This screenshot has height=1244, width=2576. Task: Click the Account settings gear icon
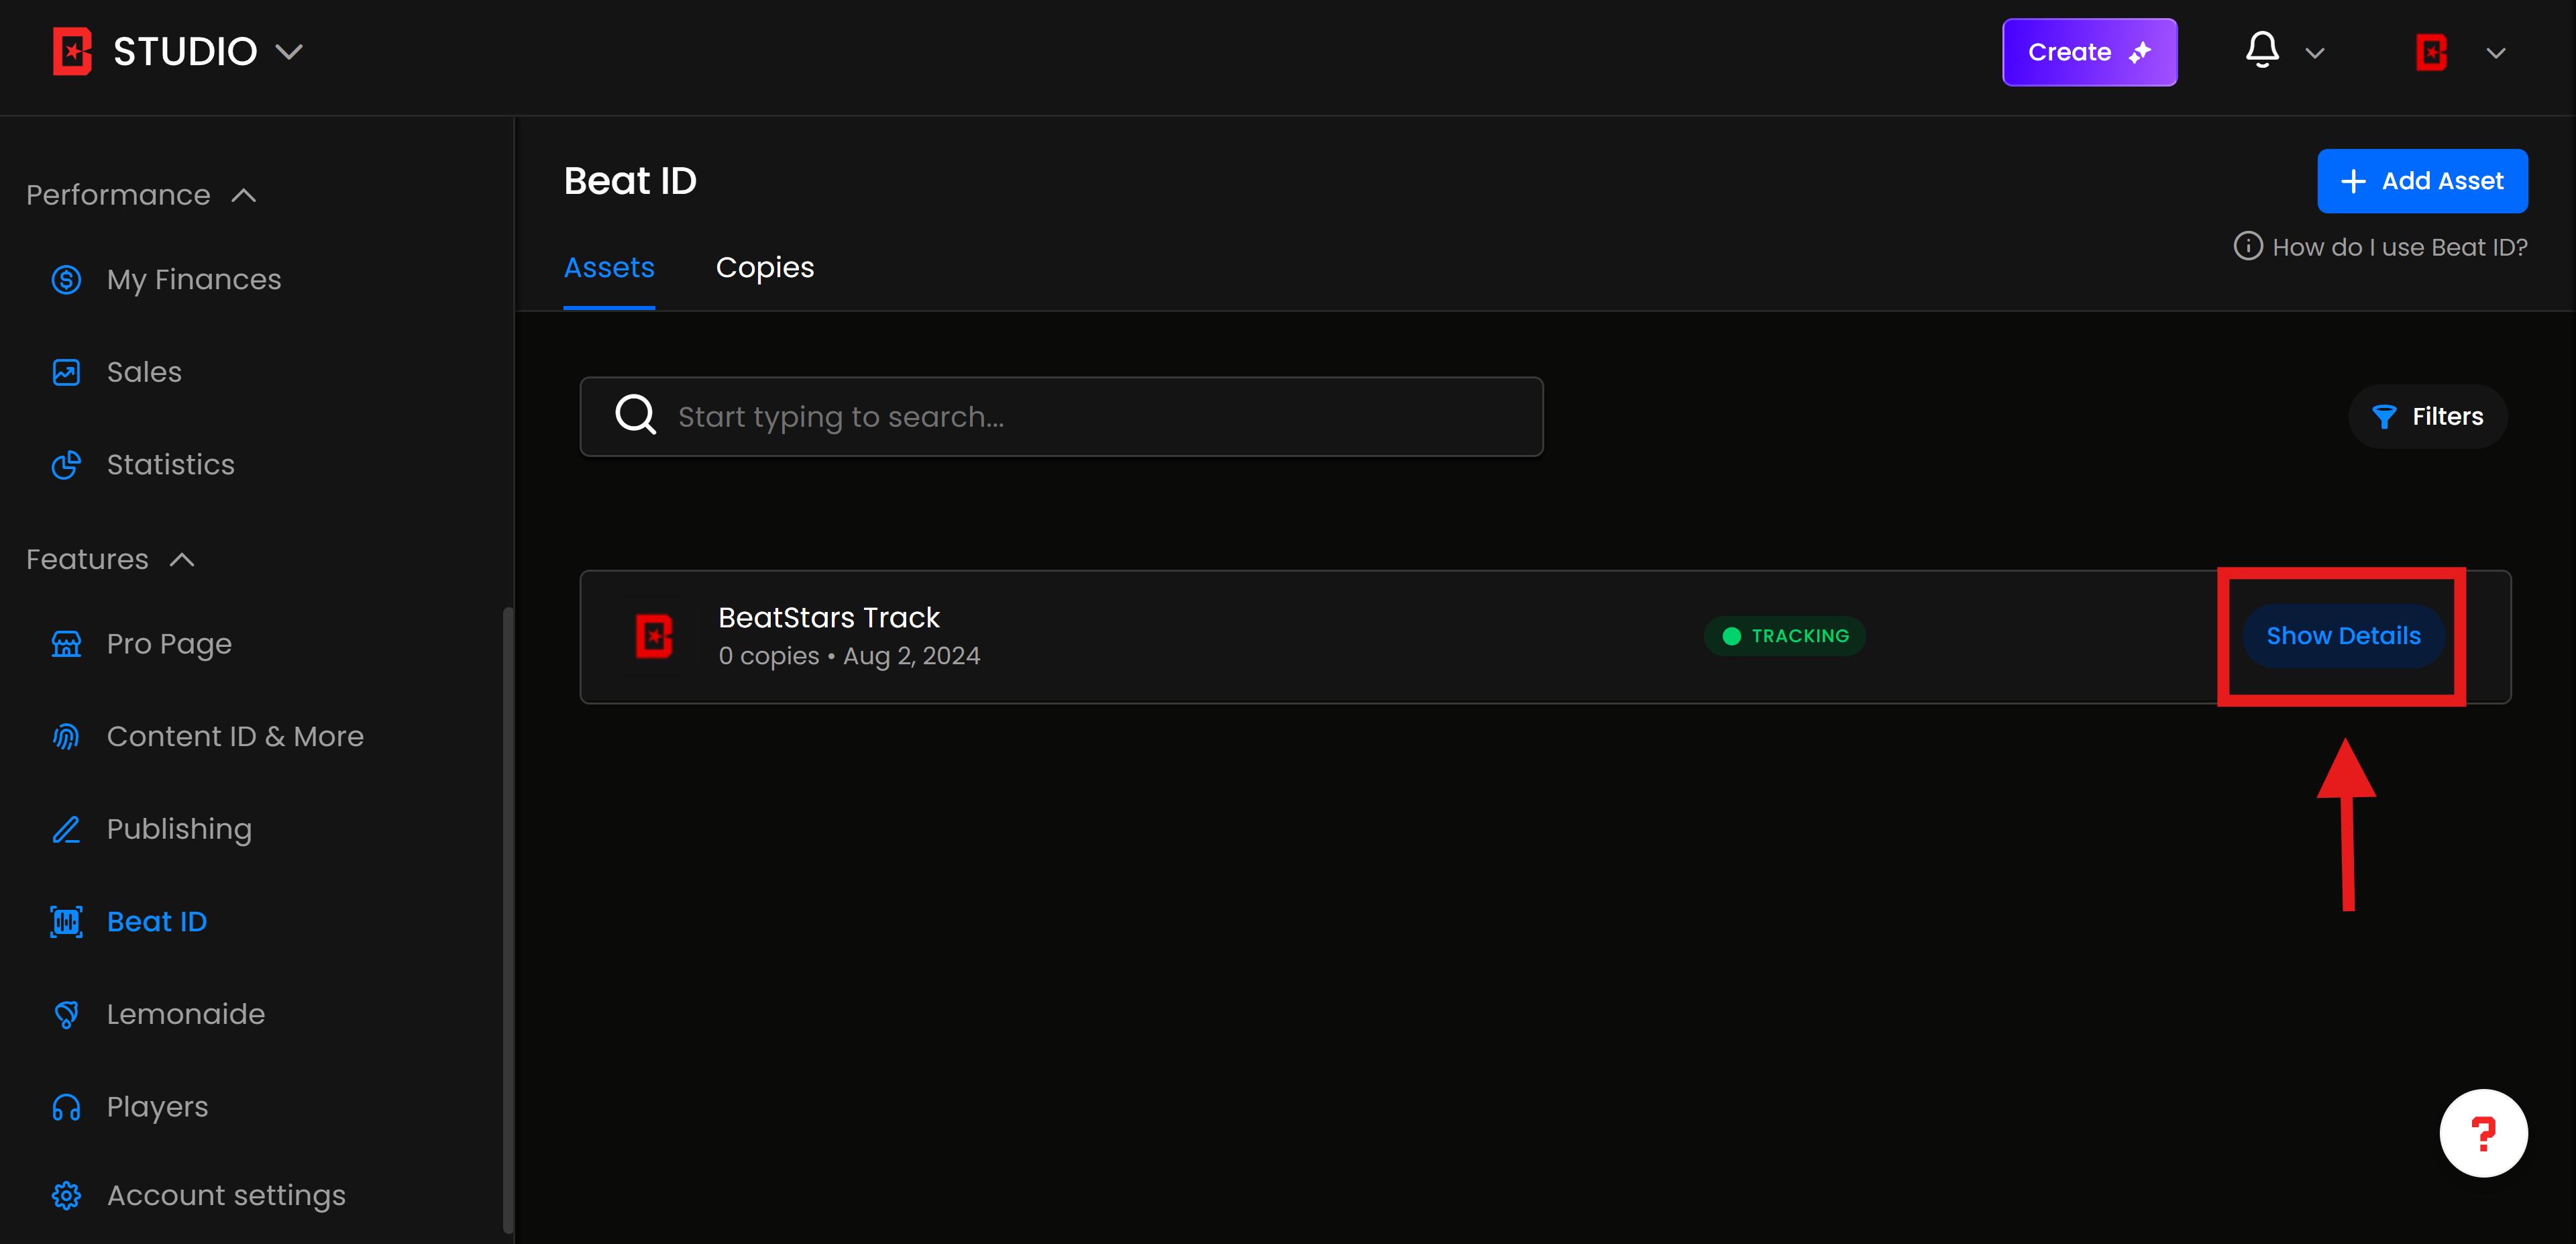66,1195
